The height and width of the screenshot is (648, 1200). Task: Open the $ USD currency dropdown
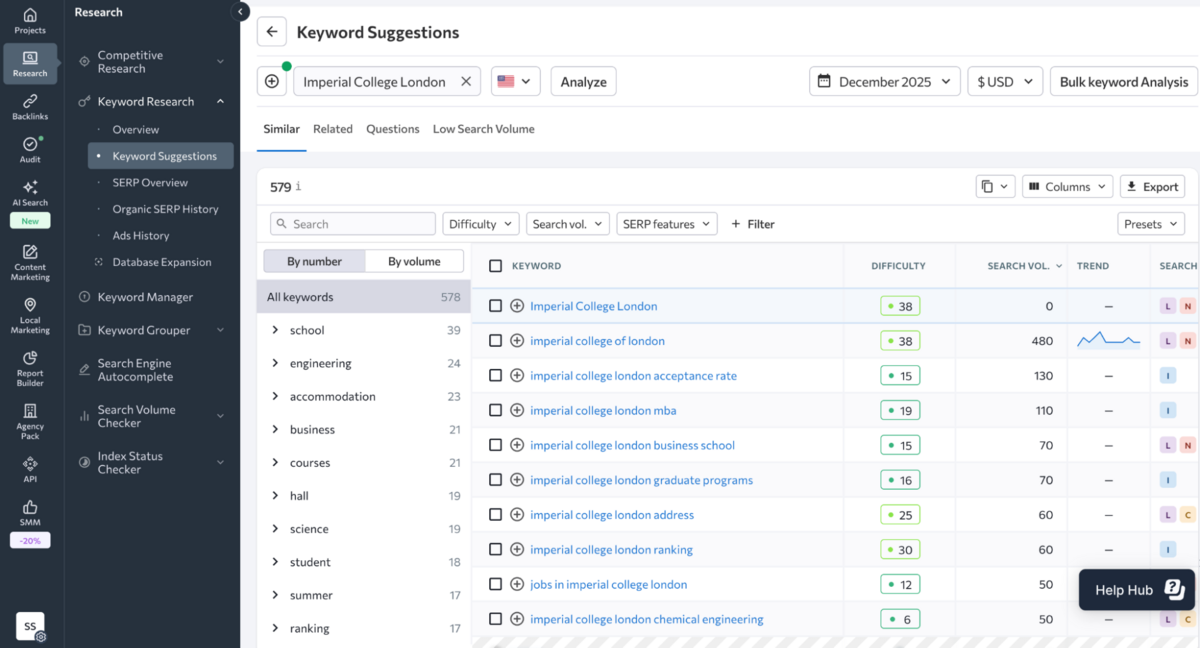(1005, 82)
